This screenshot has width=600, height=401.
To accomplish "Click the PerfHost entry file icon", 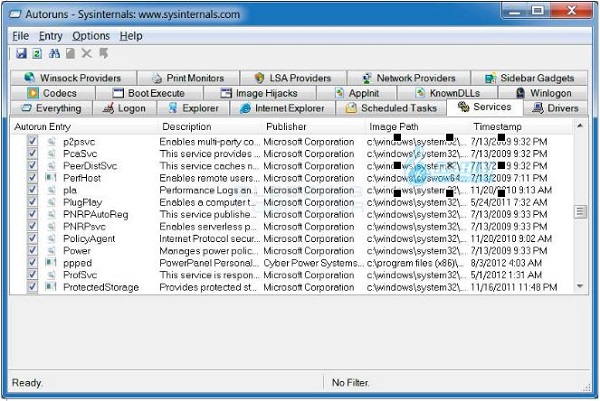I will click(x=51, y=178).
